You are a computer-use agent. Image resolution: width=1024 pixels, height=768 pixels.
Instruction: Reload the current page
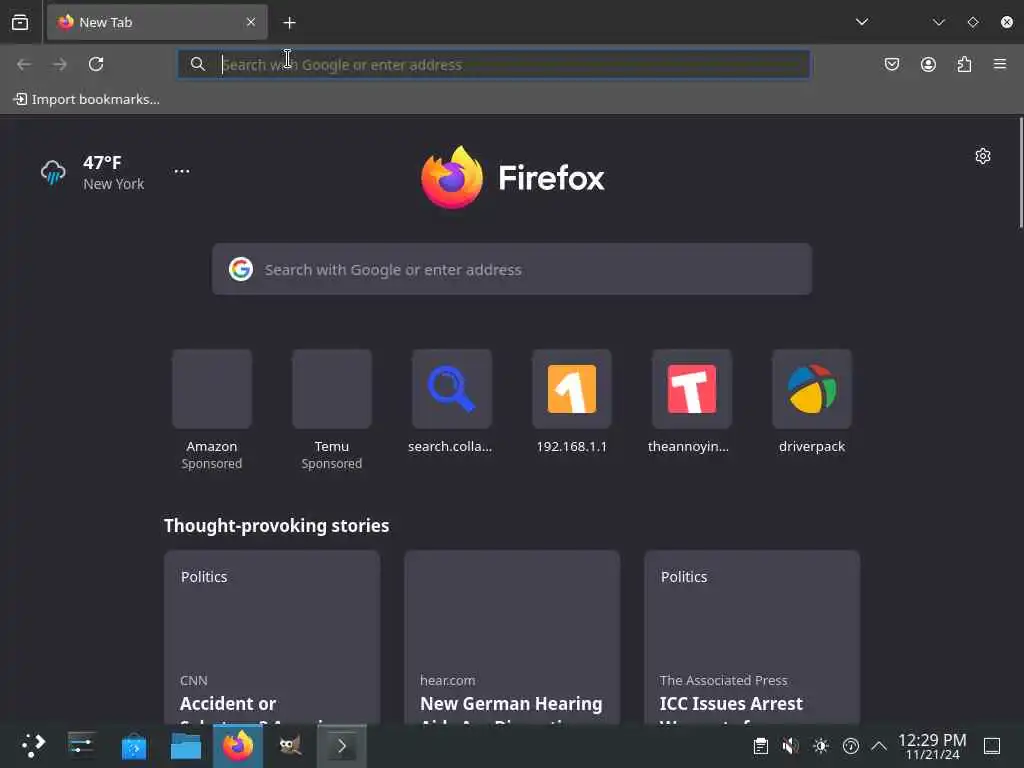(96, 64)
